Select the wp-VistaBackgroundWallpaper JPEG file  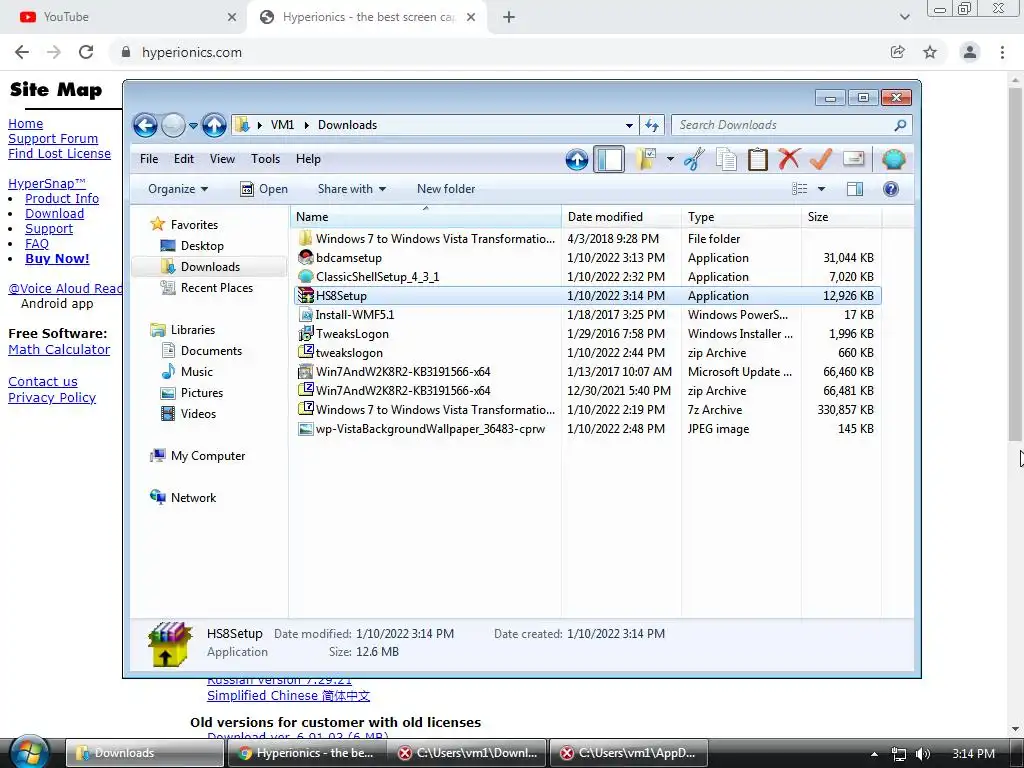(588, 429)
